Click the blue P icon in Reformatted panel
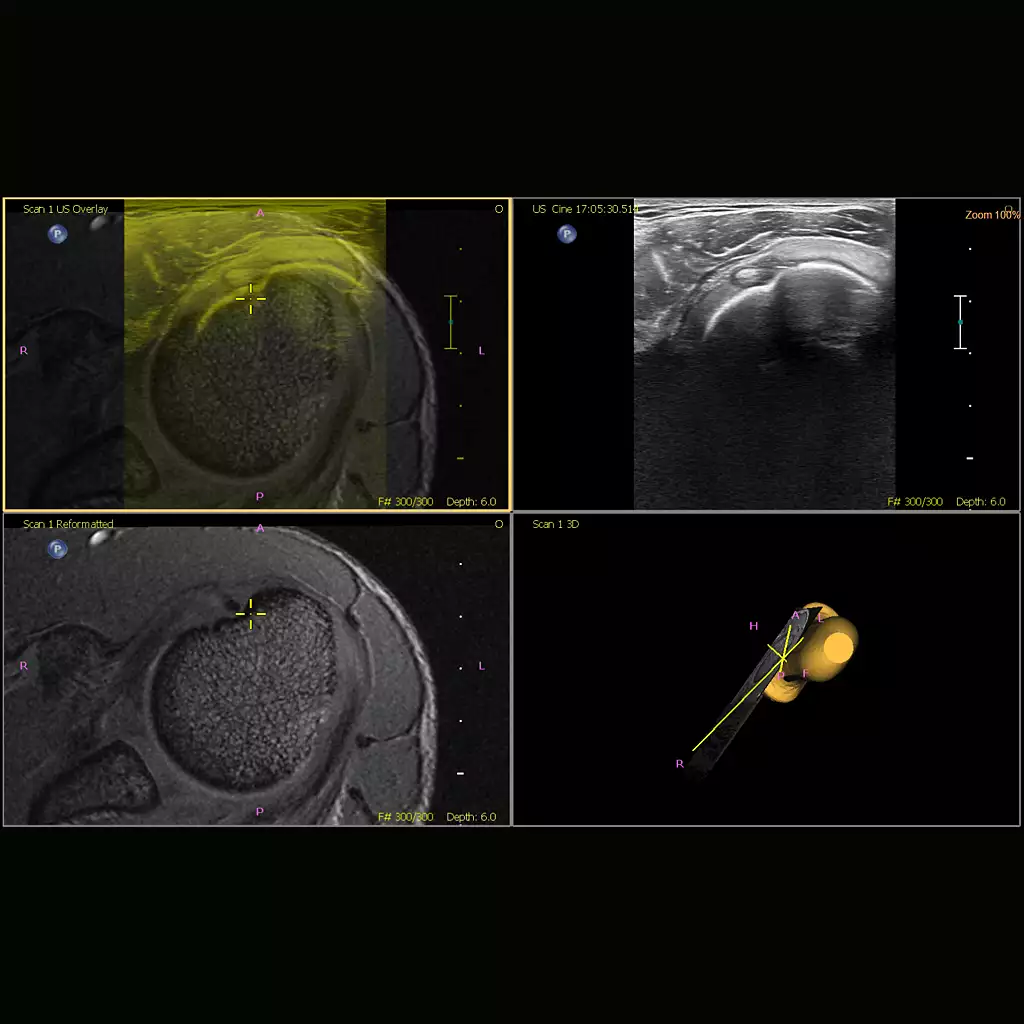Viewport: 1024px width, 1024px height. tap(58, 549)
